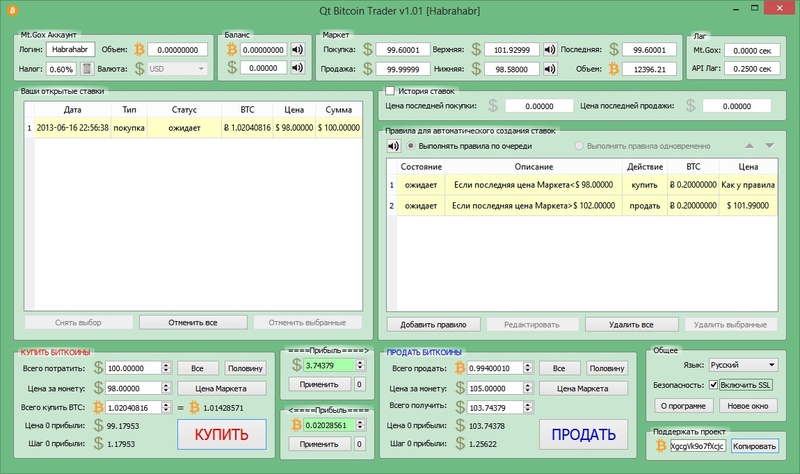Click sell price field 105.00000
800x474 pixels.
(495, 388)
